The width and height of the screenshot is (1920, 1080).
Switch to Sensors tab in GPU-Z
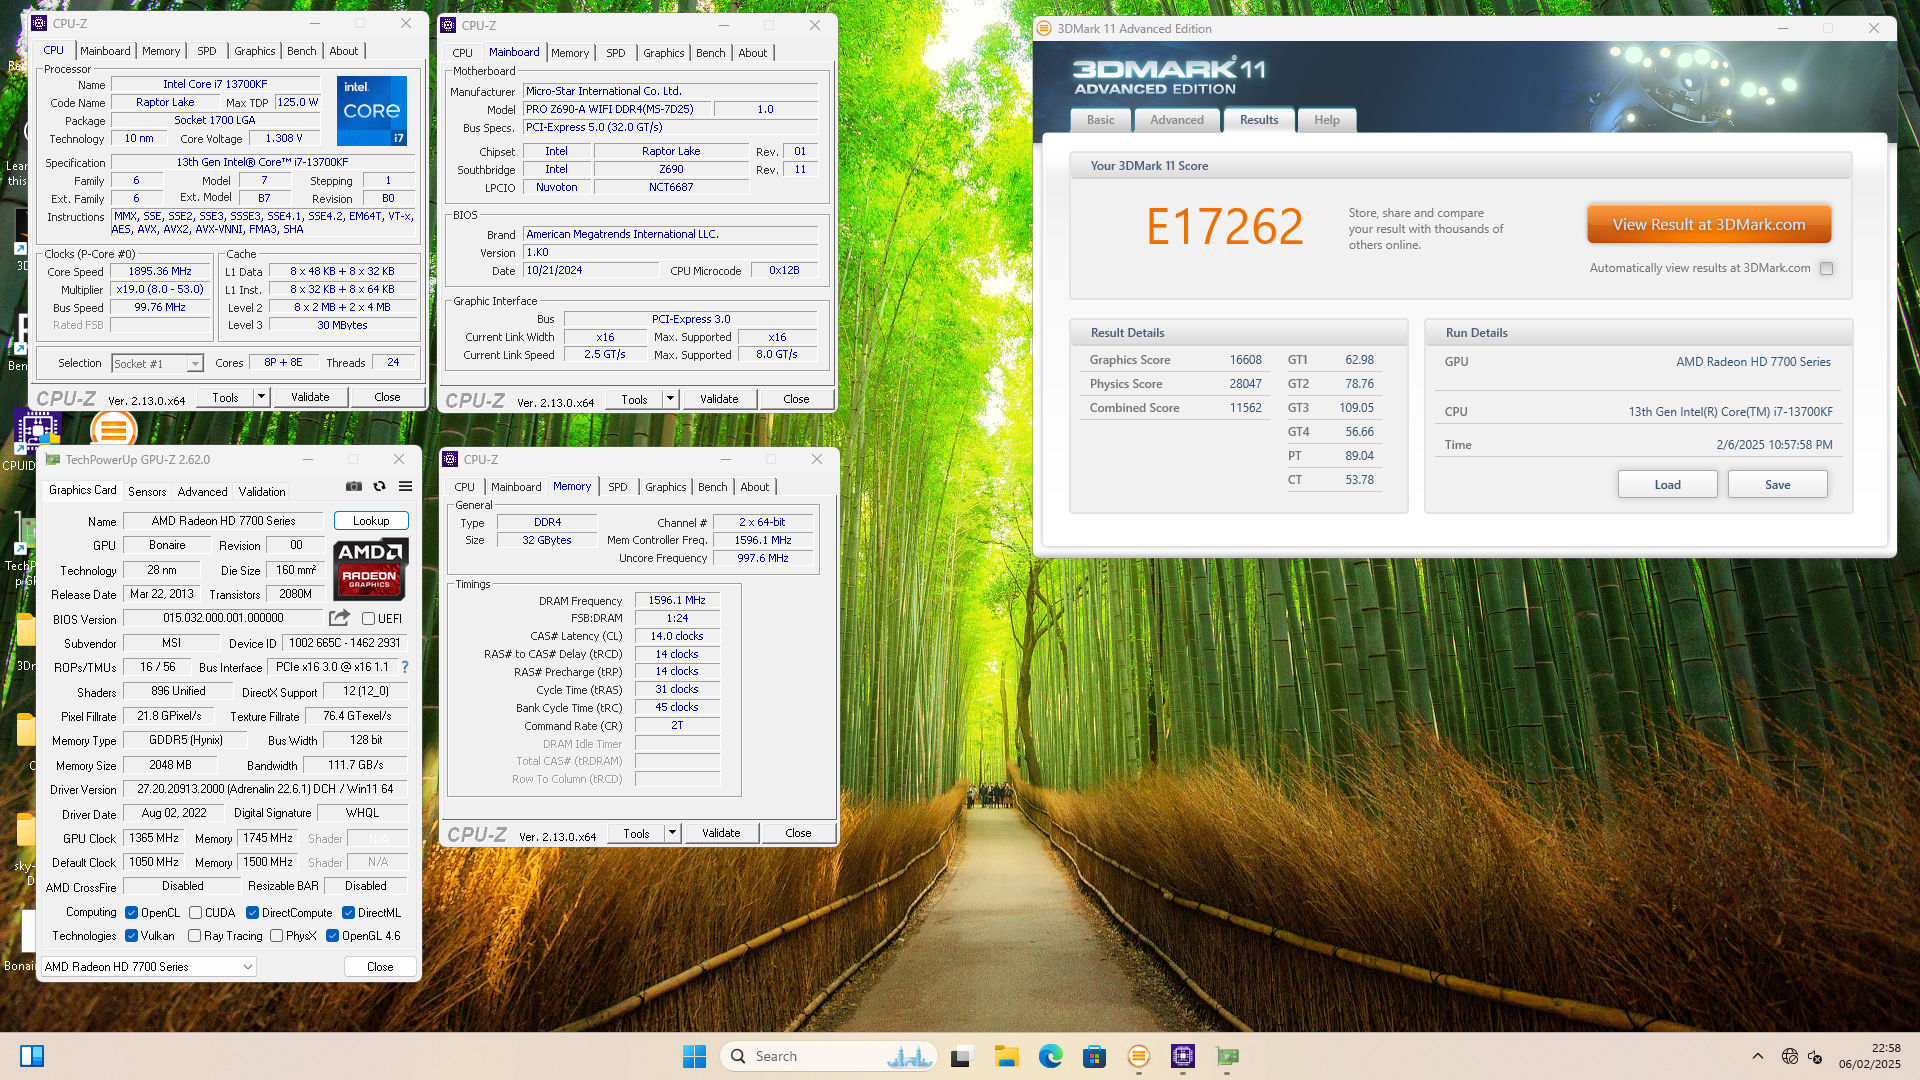147,491
